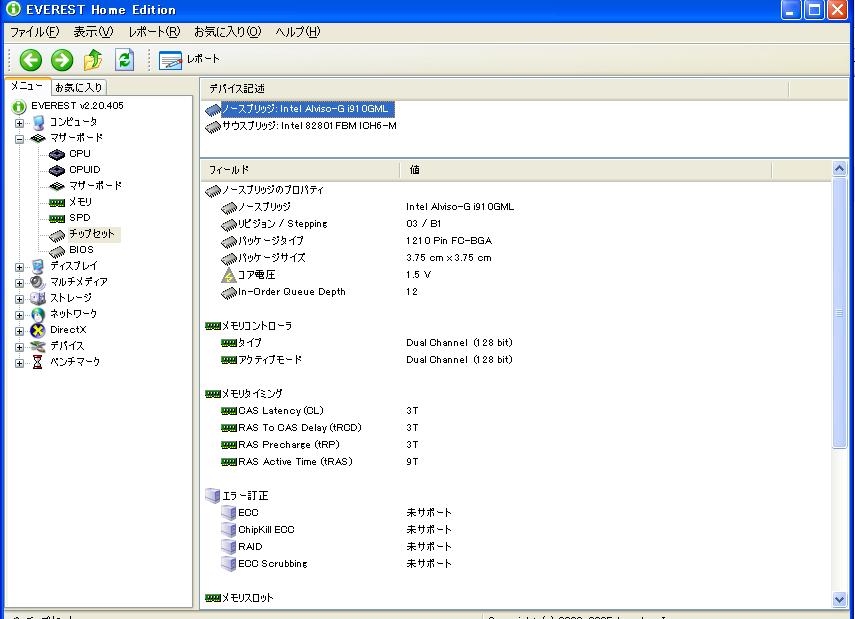Click the green back arrow icon
The image size is (855, 619).
[x=31, y=60]
